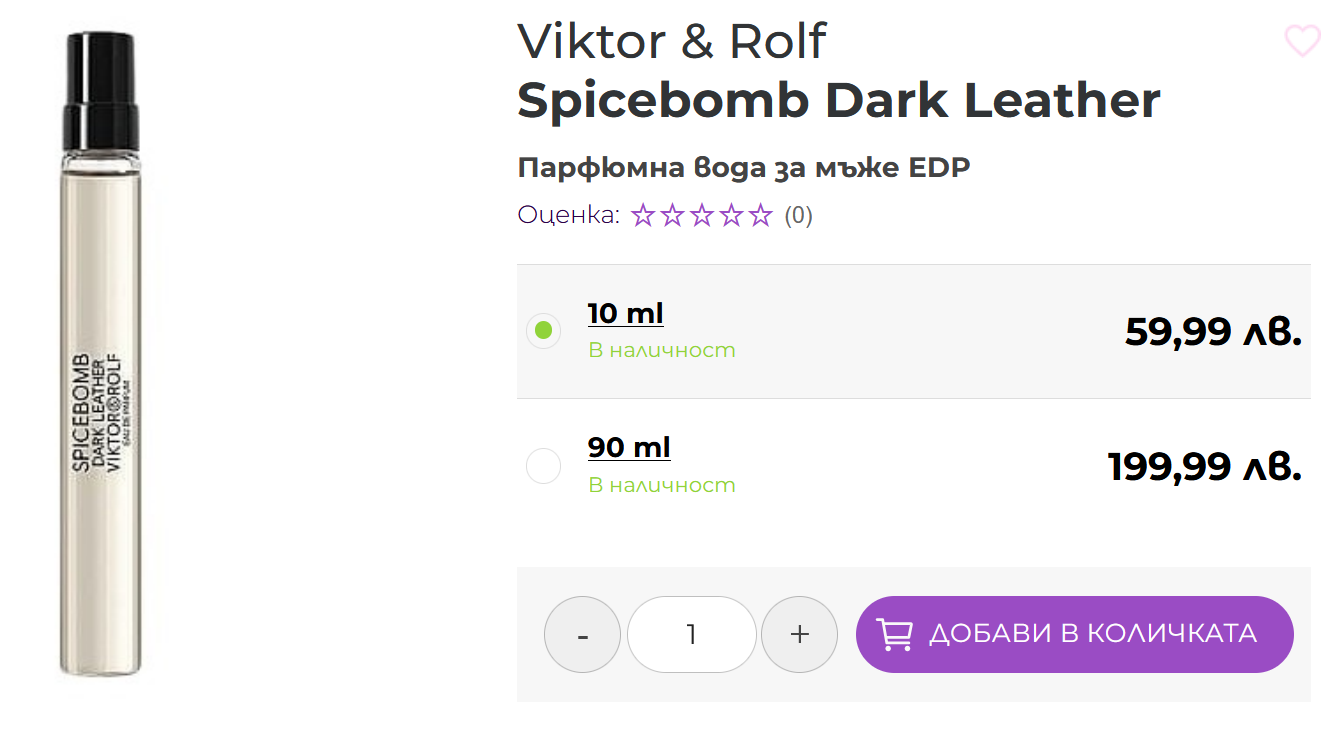This screenshot has height=750, width=1324.
Task: Rate three stars in Оценка row
Action: [702, 215]
